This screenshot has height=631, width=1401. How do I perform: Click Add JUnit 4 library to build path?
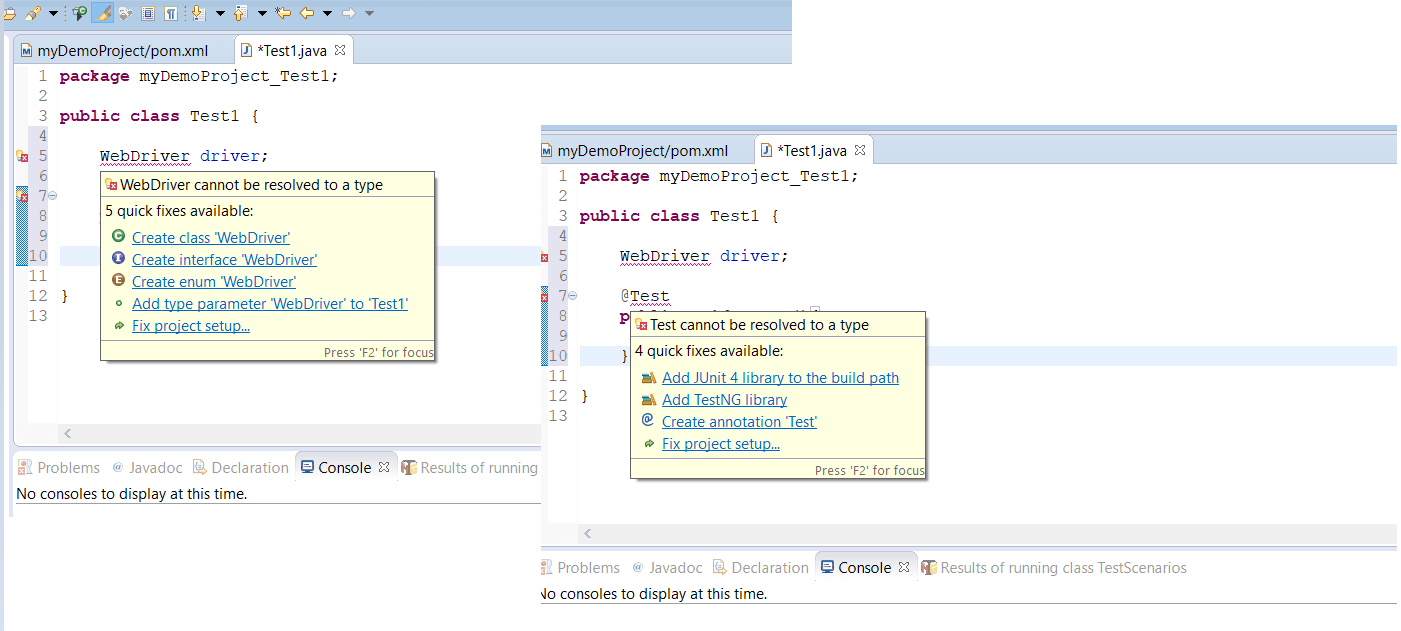780,378
